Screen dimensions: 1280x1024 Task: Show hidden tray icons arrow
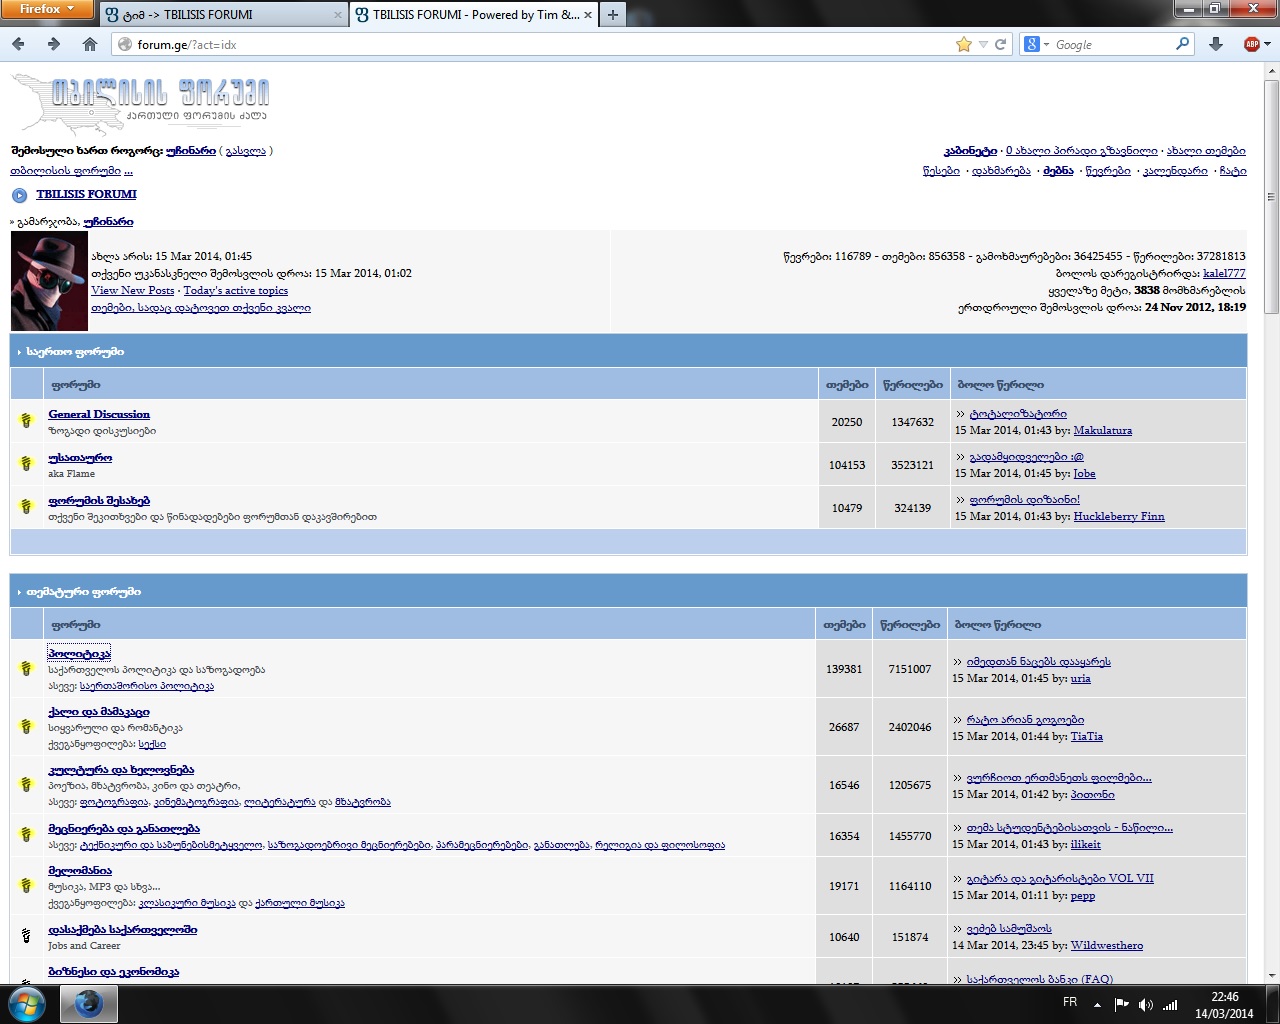click(x=1097, y=1004)
